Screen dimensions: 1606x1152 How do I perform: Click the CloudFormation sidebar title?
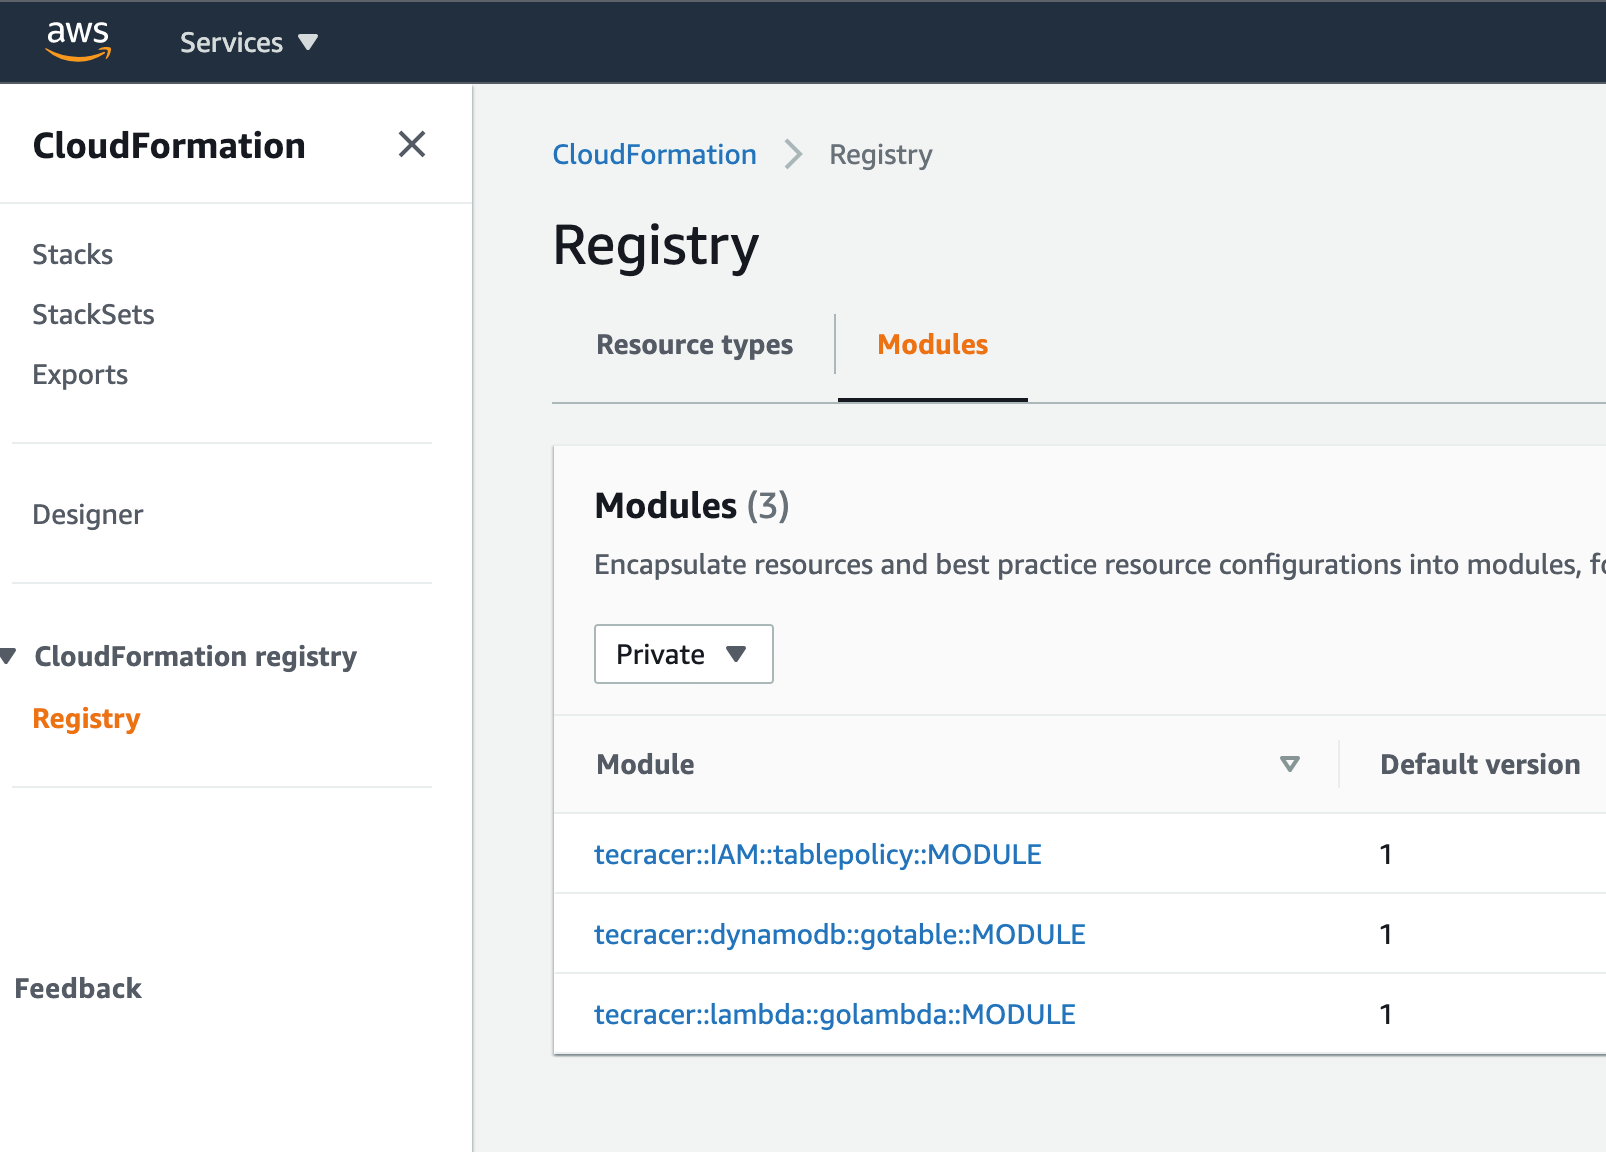(x=169, y=146)
